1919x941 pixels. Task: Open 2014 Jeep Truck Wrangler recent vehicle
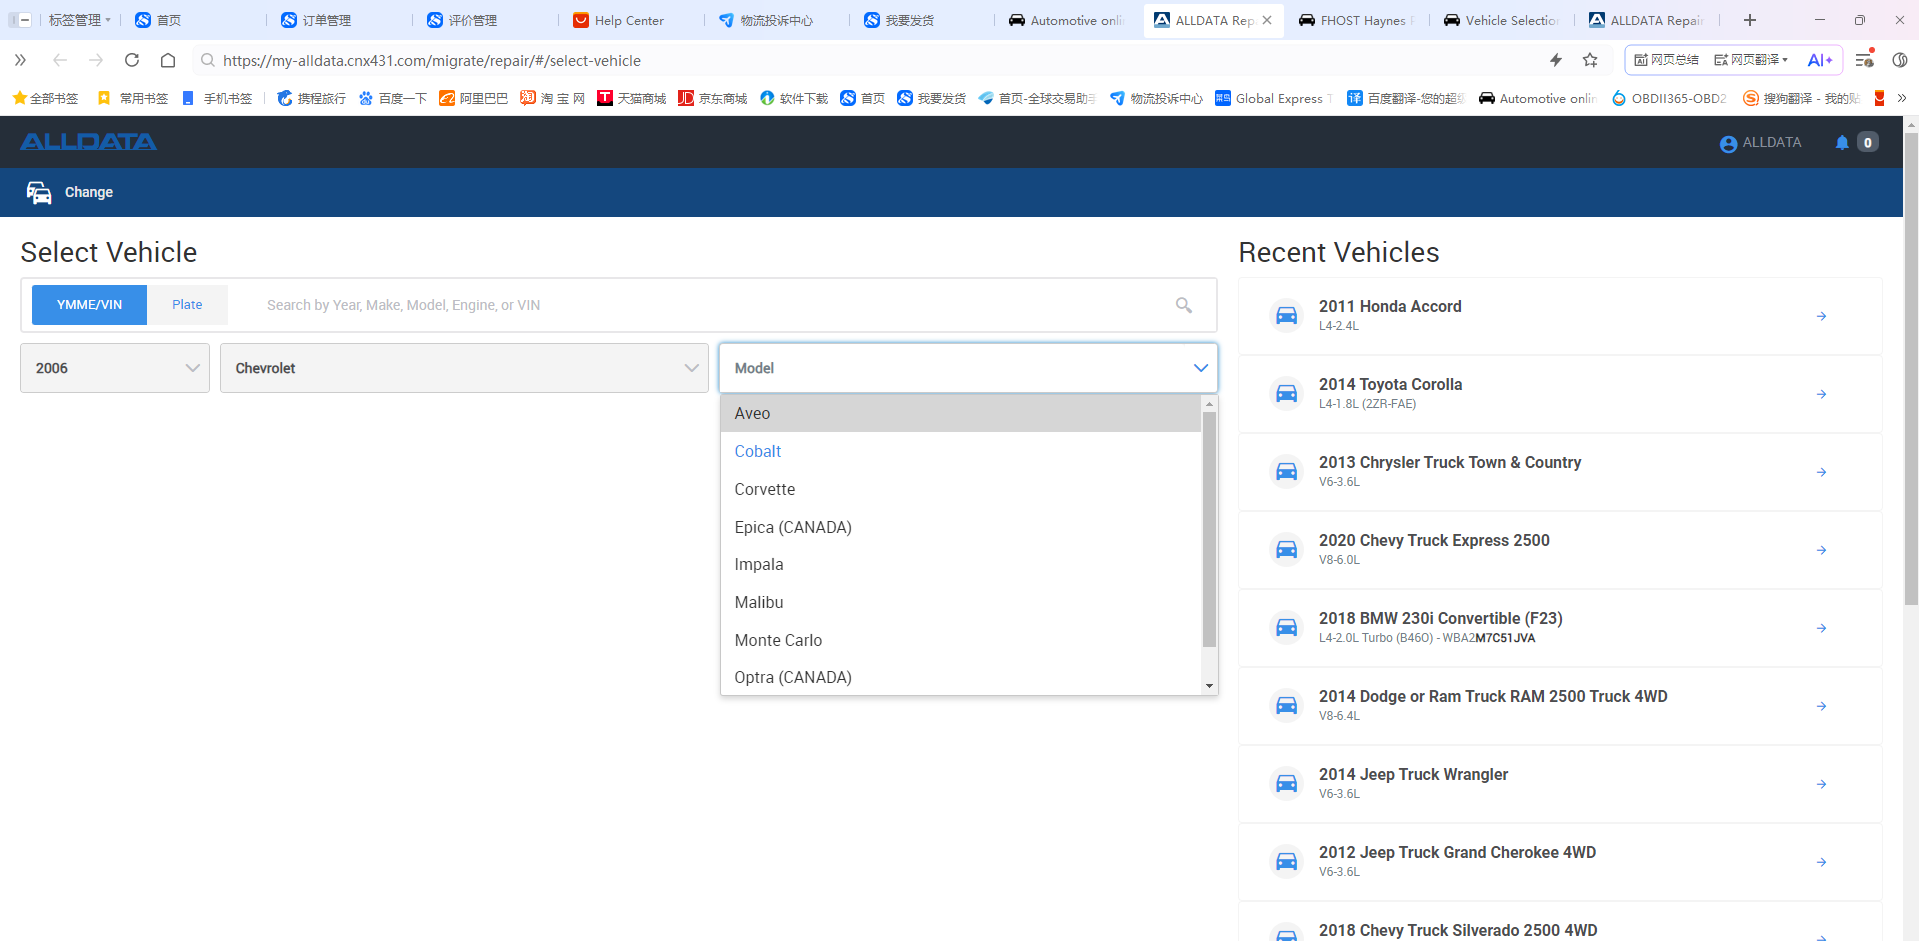point(1560,784)
